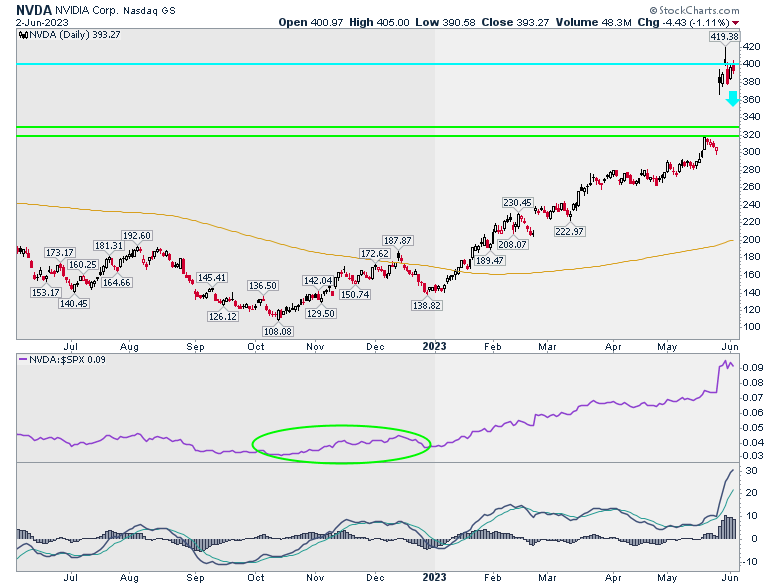
Task: Click the Nasdaq GS exchange label
Action: pos(149,10)
